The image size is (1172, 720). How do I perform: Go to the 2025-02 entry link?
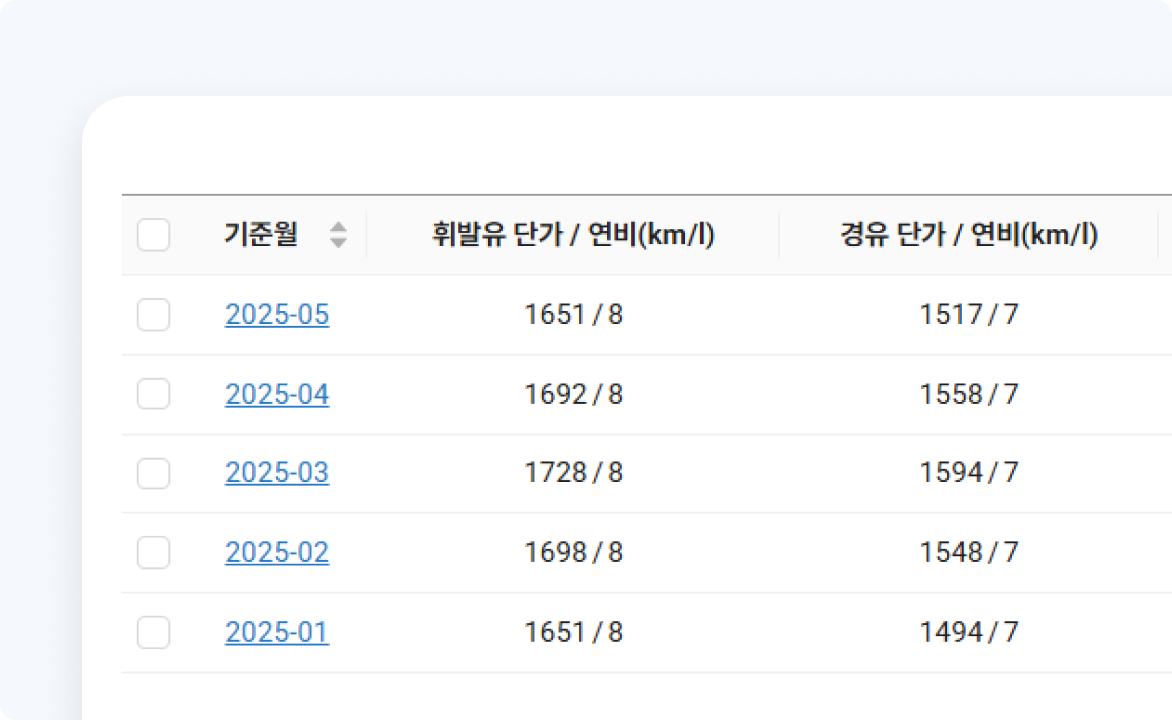coord(277,552)
